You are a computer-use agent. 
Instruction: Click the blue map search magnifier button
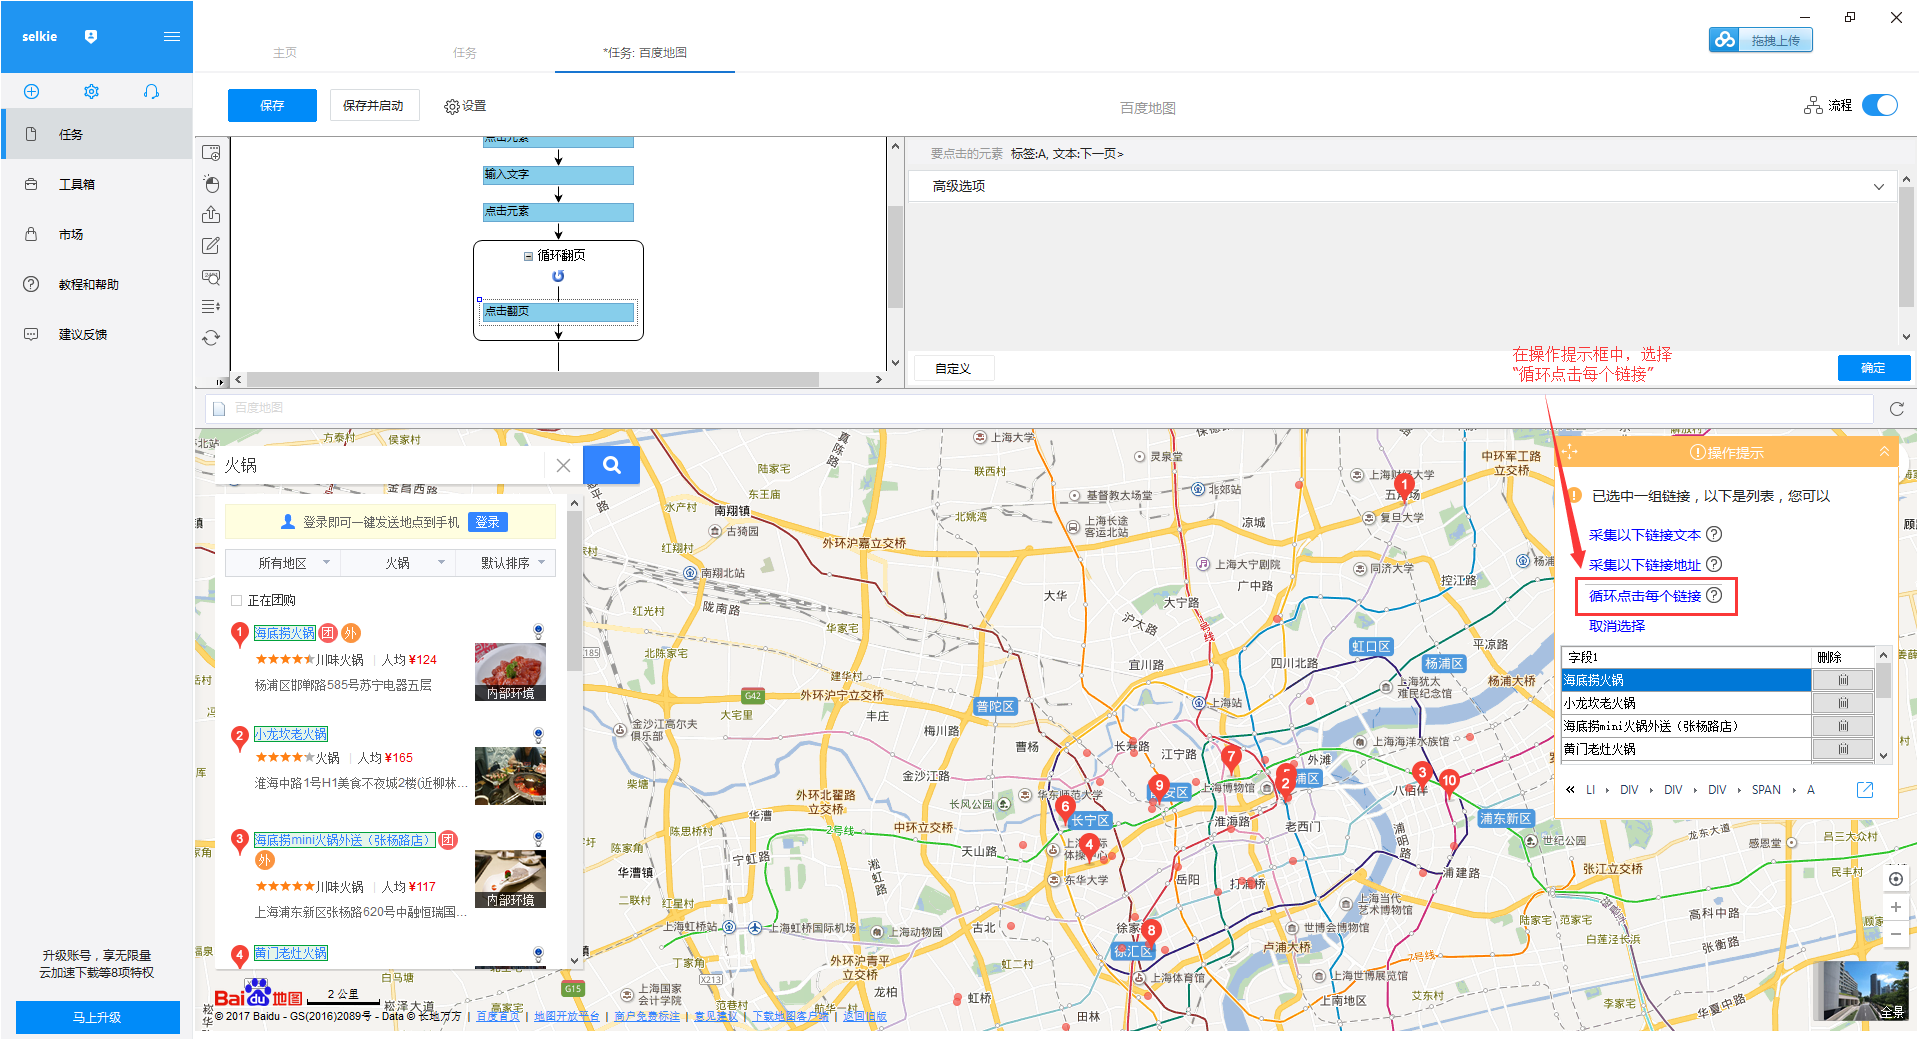pos(612,465)
